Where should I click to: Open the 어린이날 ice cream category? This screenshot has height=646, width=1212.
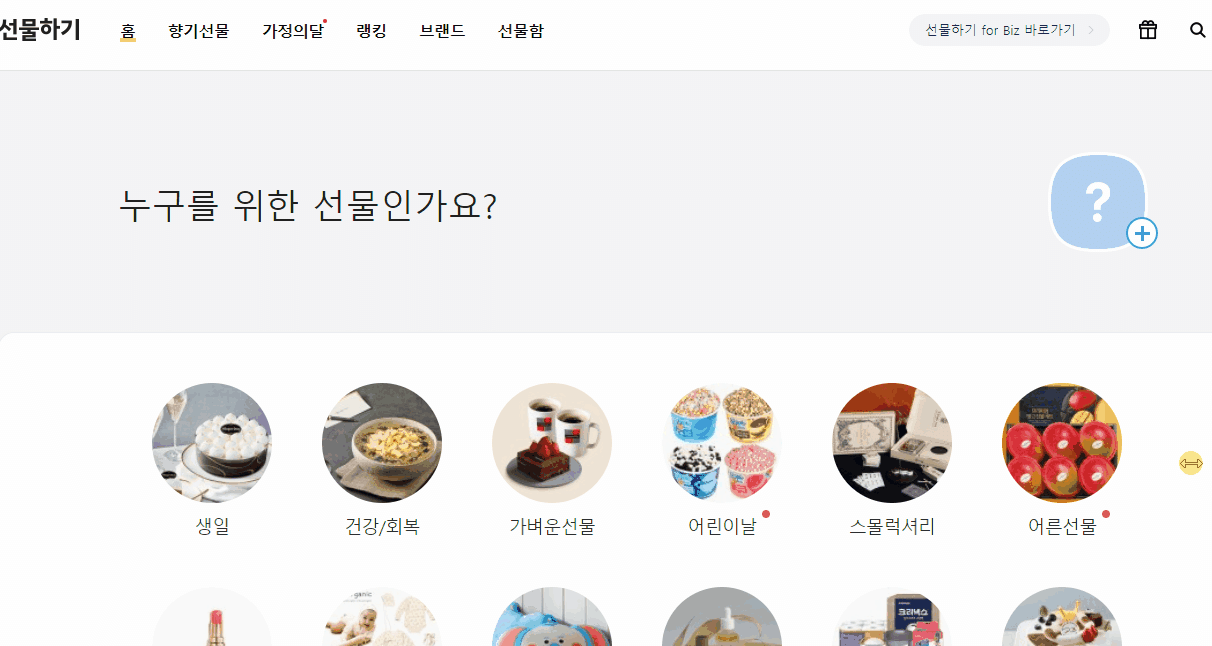click(722, 443)
